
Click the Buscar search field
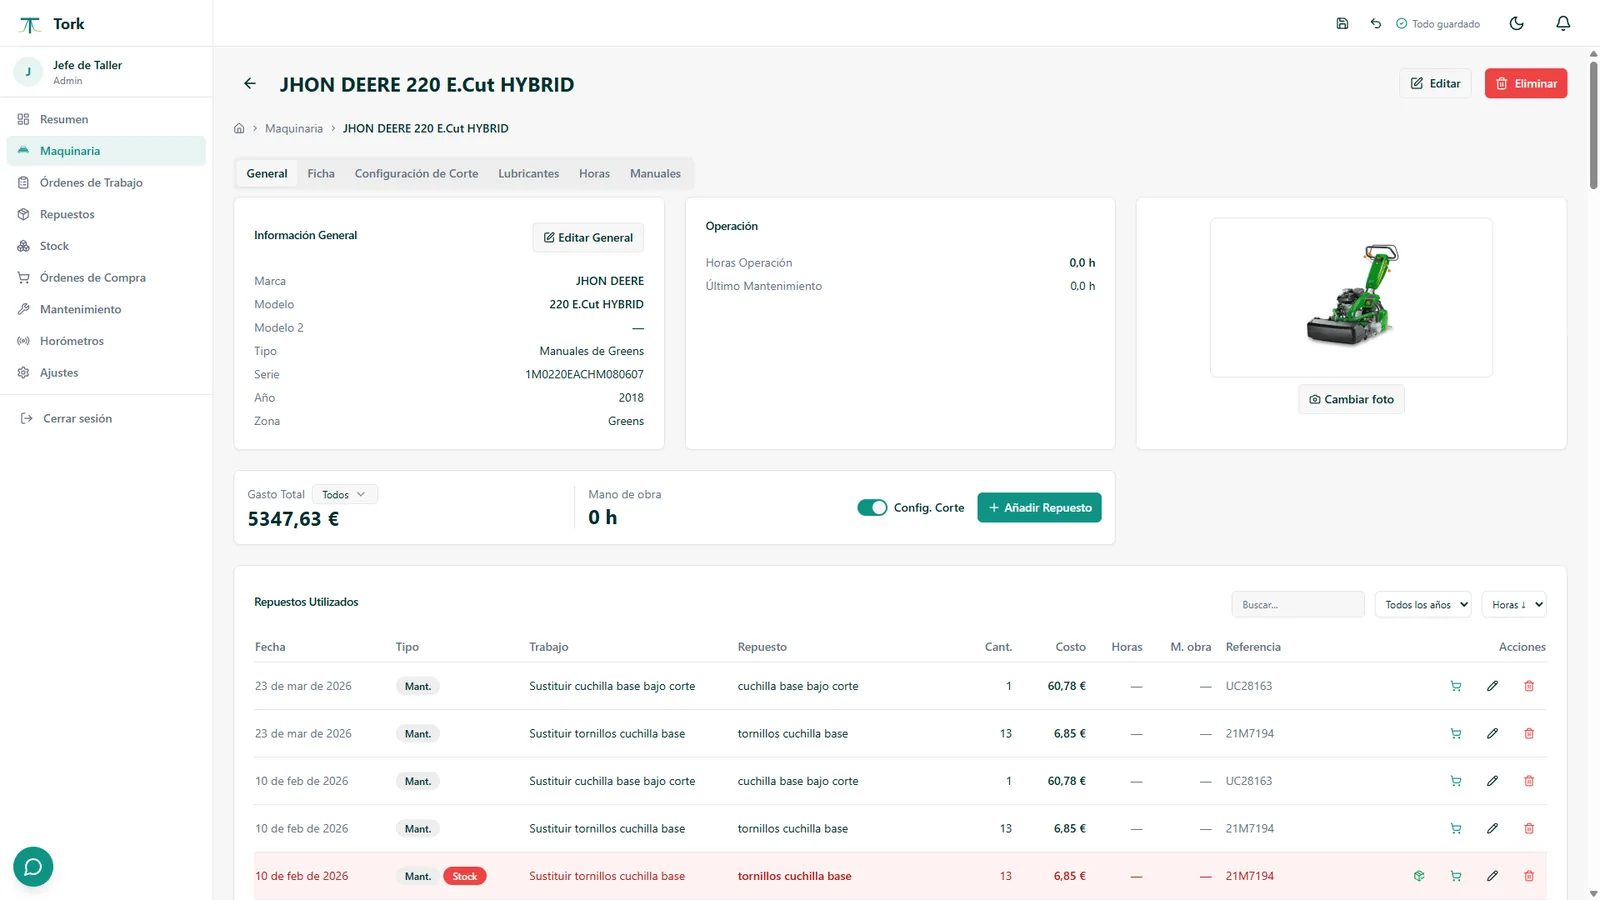tap(1298, 604)
